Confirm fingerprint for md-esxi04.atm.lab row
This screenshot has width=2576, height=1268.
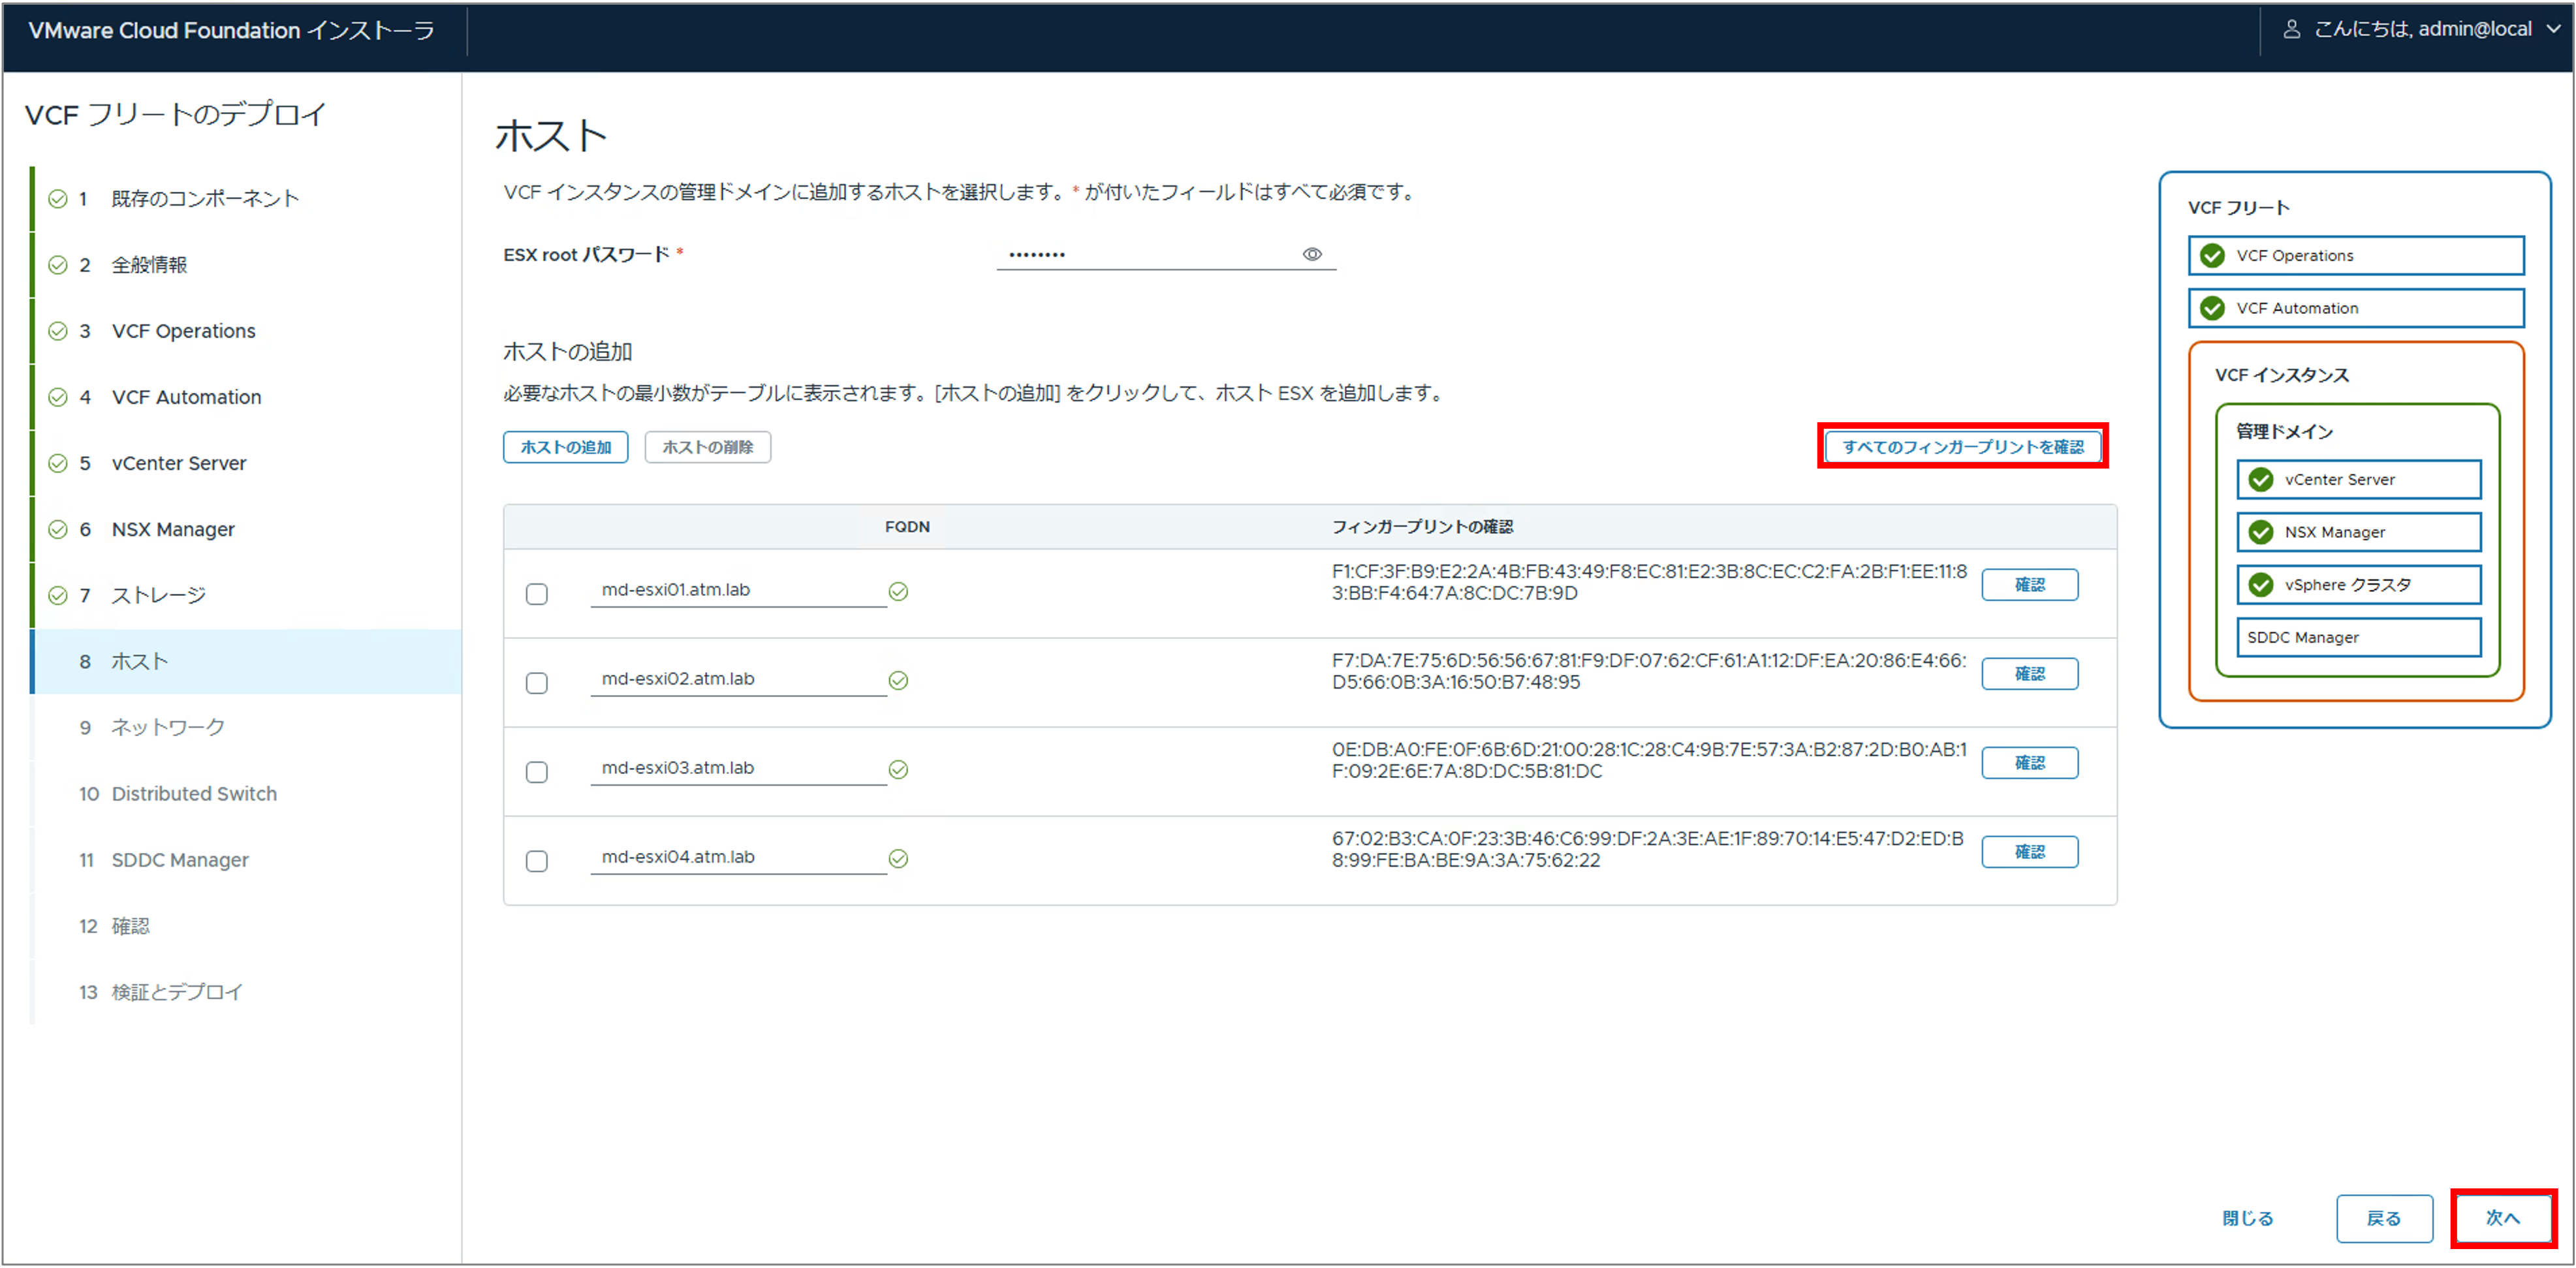[x=2029, y=851]
